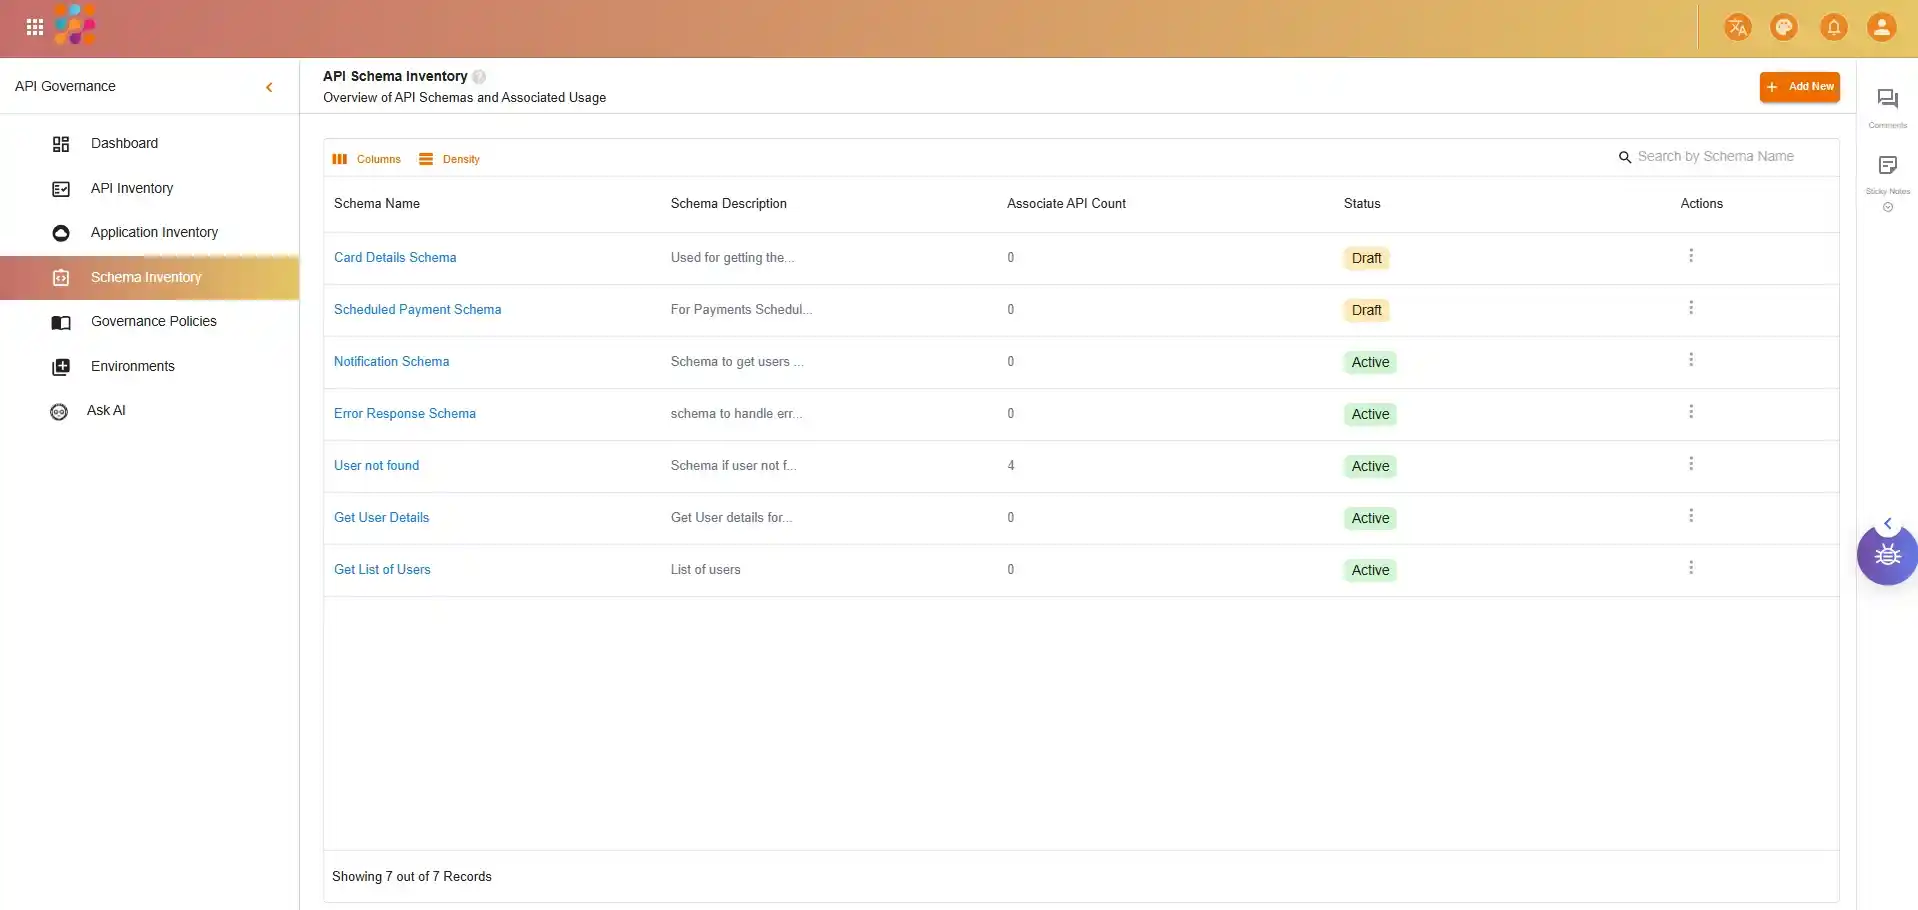The image size is (1918, 910).
Task: Open Density options for the table
Action: (450, 159)
